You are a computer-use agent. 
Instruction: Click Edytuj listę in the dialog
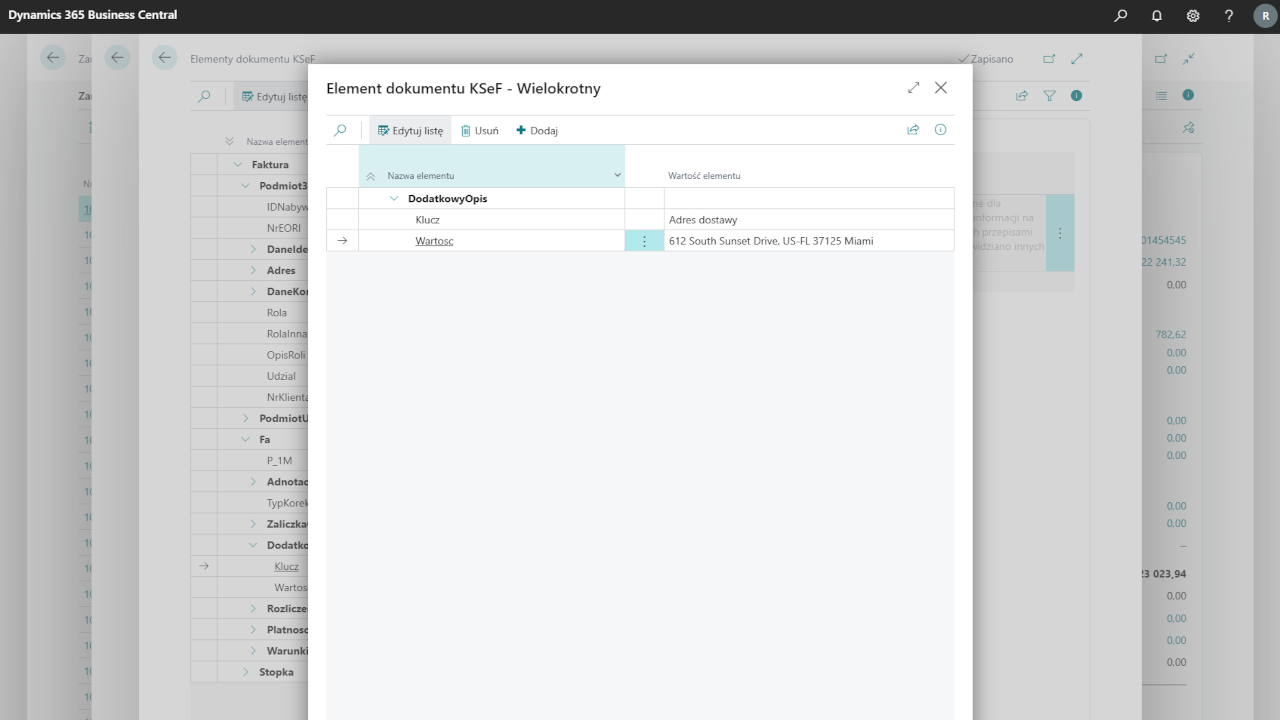click(410, 130)
